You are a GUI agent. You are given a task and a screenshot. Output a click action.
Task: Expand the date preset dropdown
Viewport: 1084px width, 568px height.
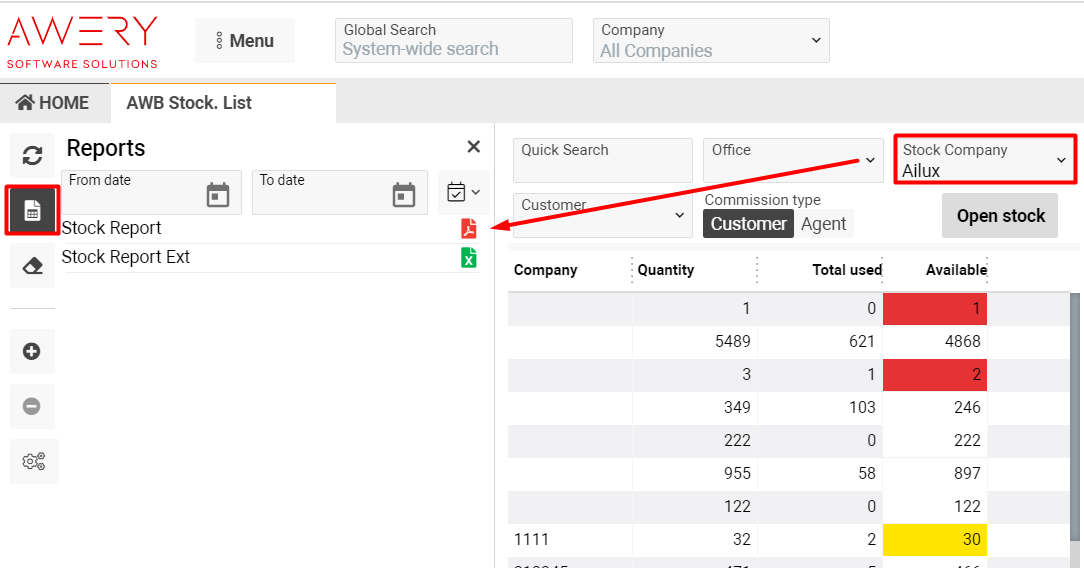tap(464, 192)
